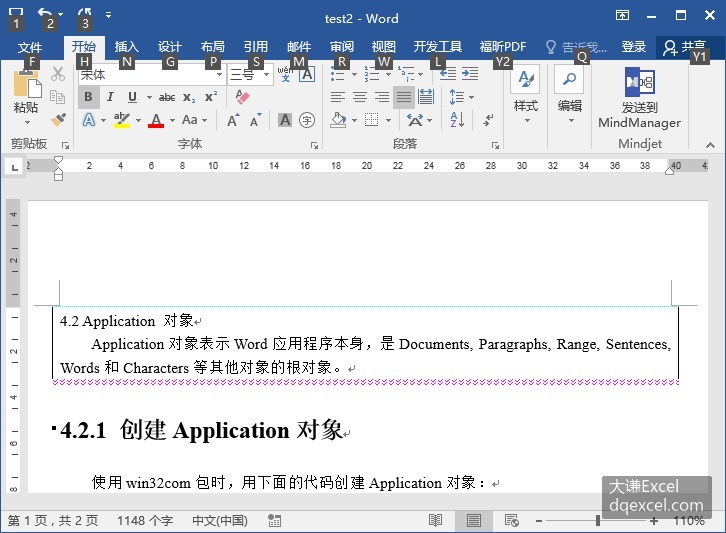Select Print Layout view
726x533 pixels.
point(473,520)
